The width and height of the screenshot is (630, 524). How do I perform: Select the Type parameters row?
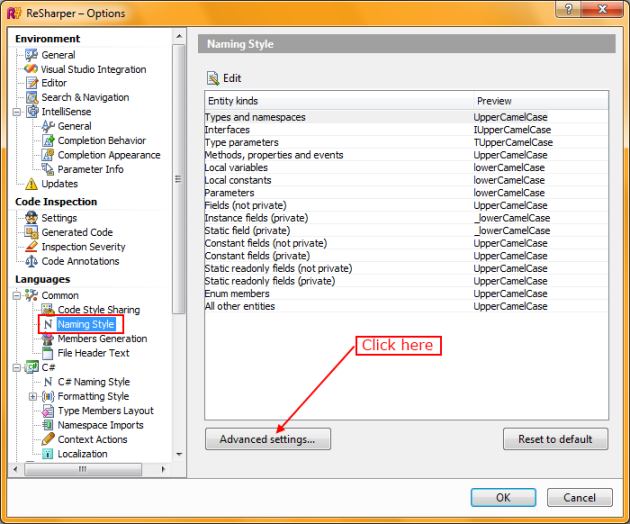click(x=406, y=142)
